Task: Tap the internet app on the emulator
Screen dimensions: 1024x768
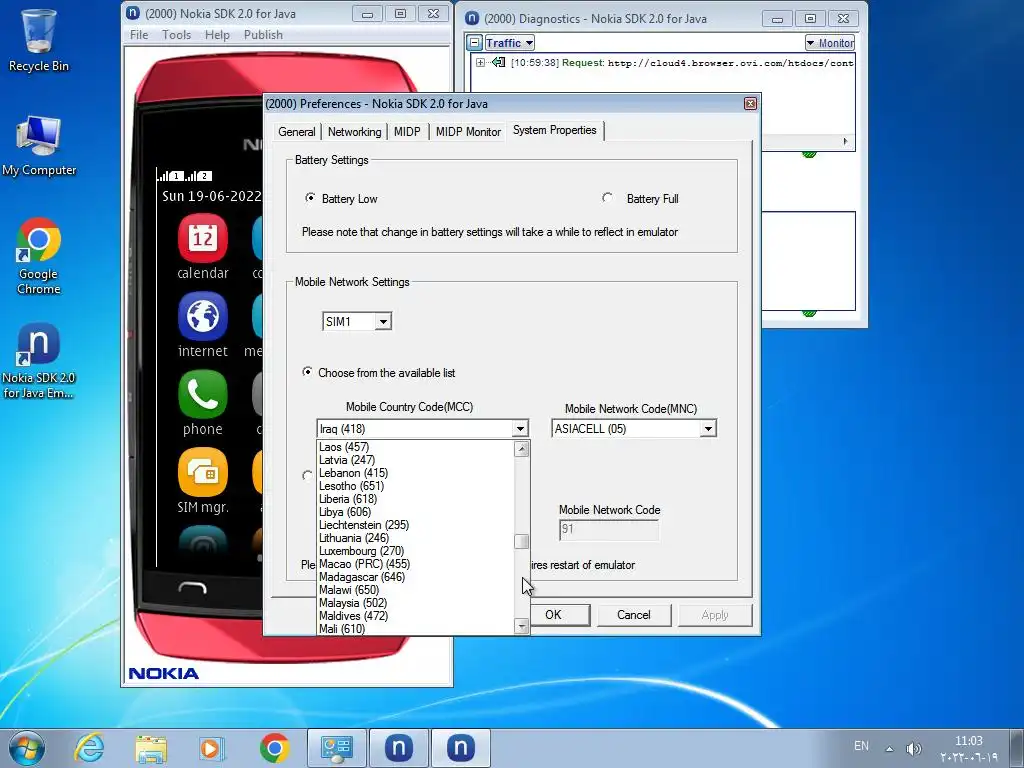Action: tap(202, 325)
